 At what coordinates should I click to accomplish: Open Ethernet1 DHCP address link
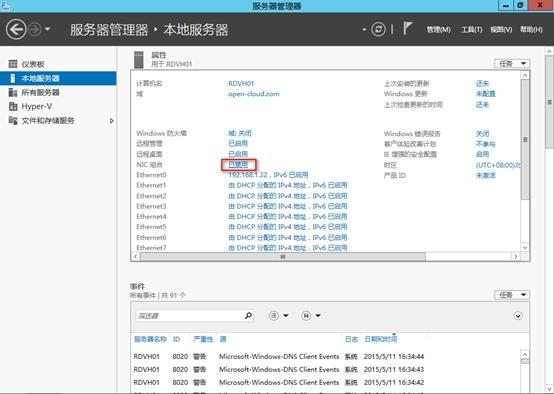click(288, 185)
